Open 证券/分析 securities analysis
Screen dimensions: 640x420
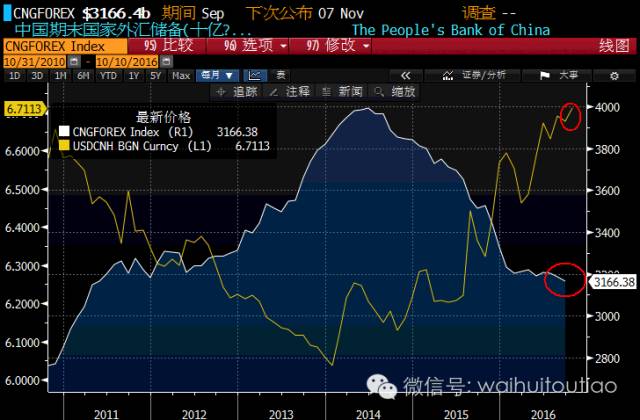click(473, 76)
